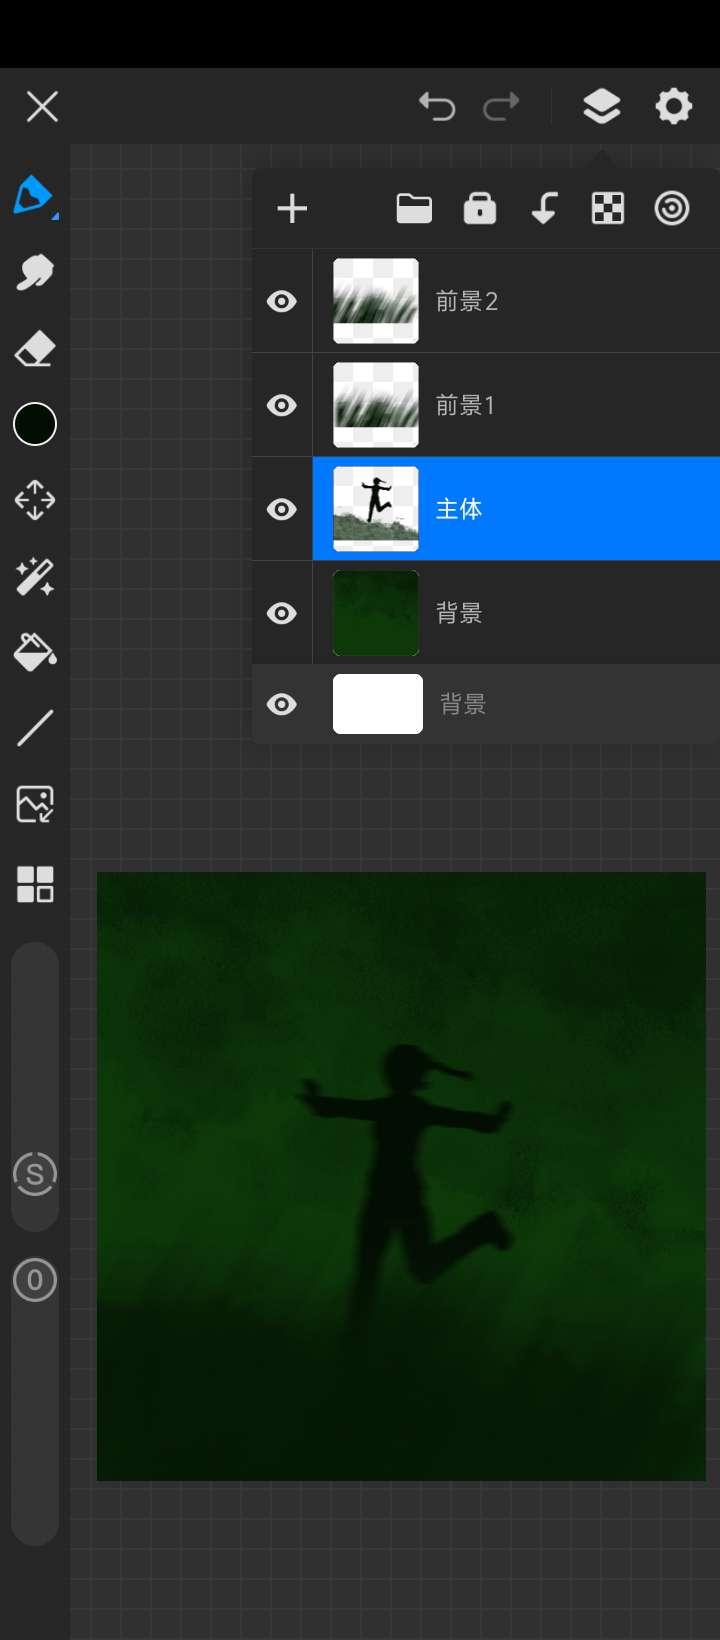Select the pen brush tool

34,196
